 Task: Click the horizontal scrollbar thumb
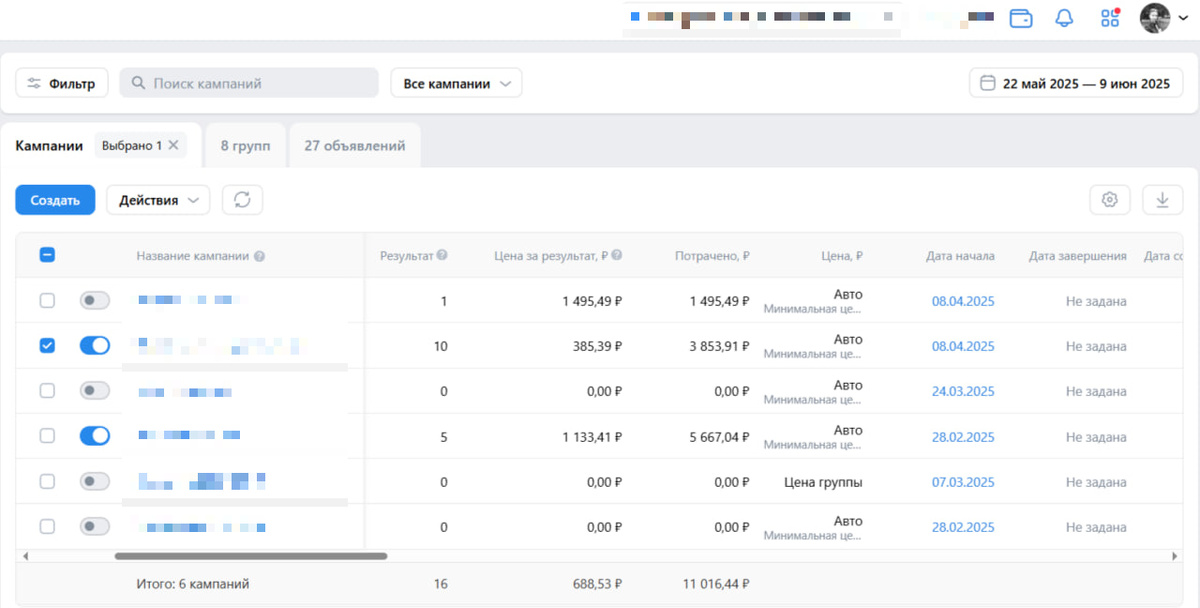250,555
